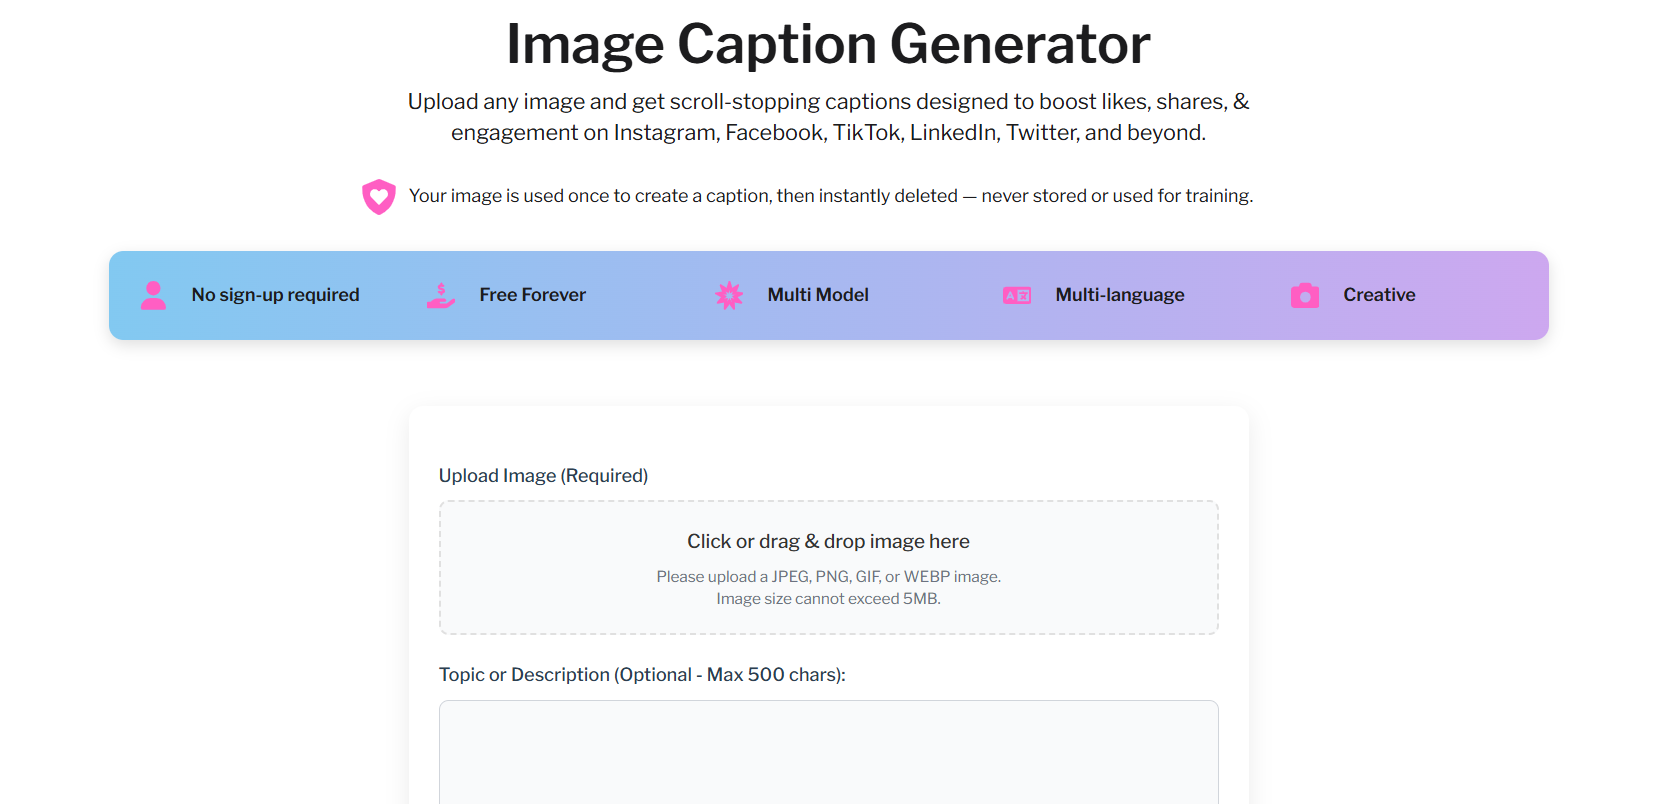Click the hand with dollar icon
The width and height of the screenshot is (1656, 804).
pyautogui.click(x=441, y=295)
